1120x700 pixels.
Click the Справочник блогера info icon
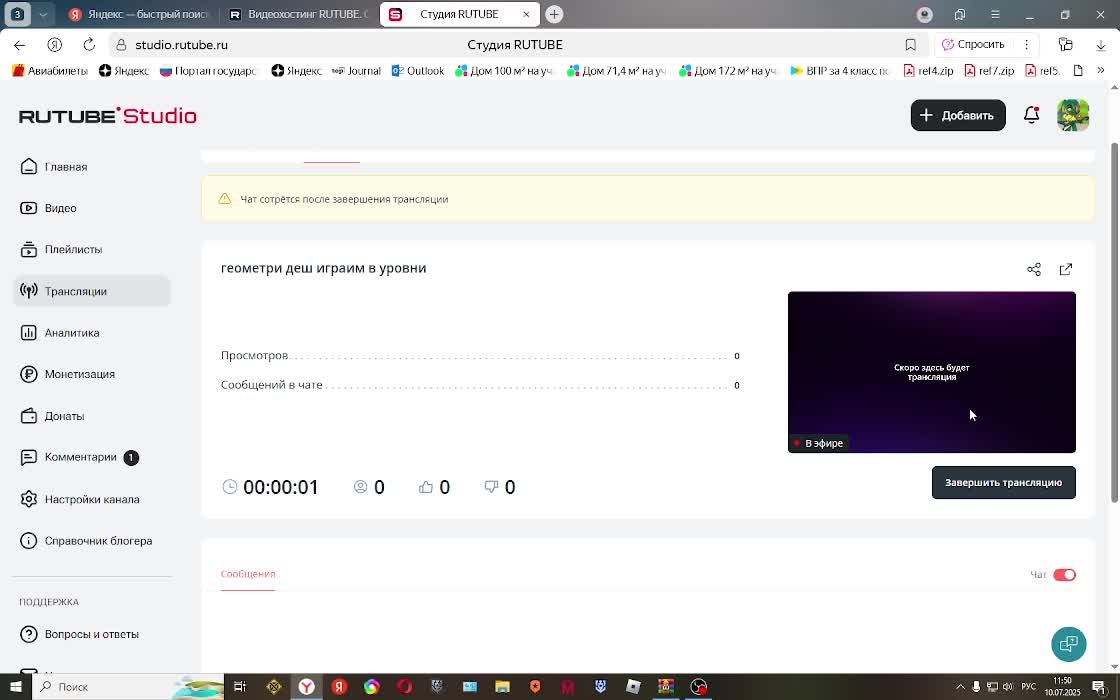point(29,541)
